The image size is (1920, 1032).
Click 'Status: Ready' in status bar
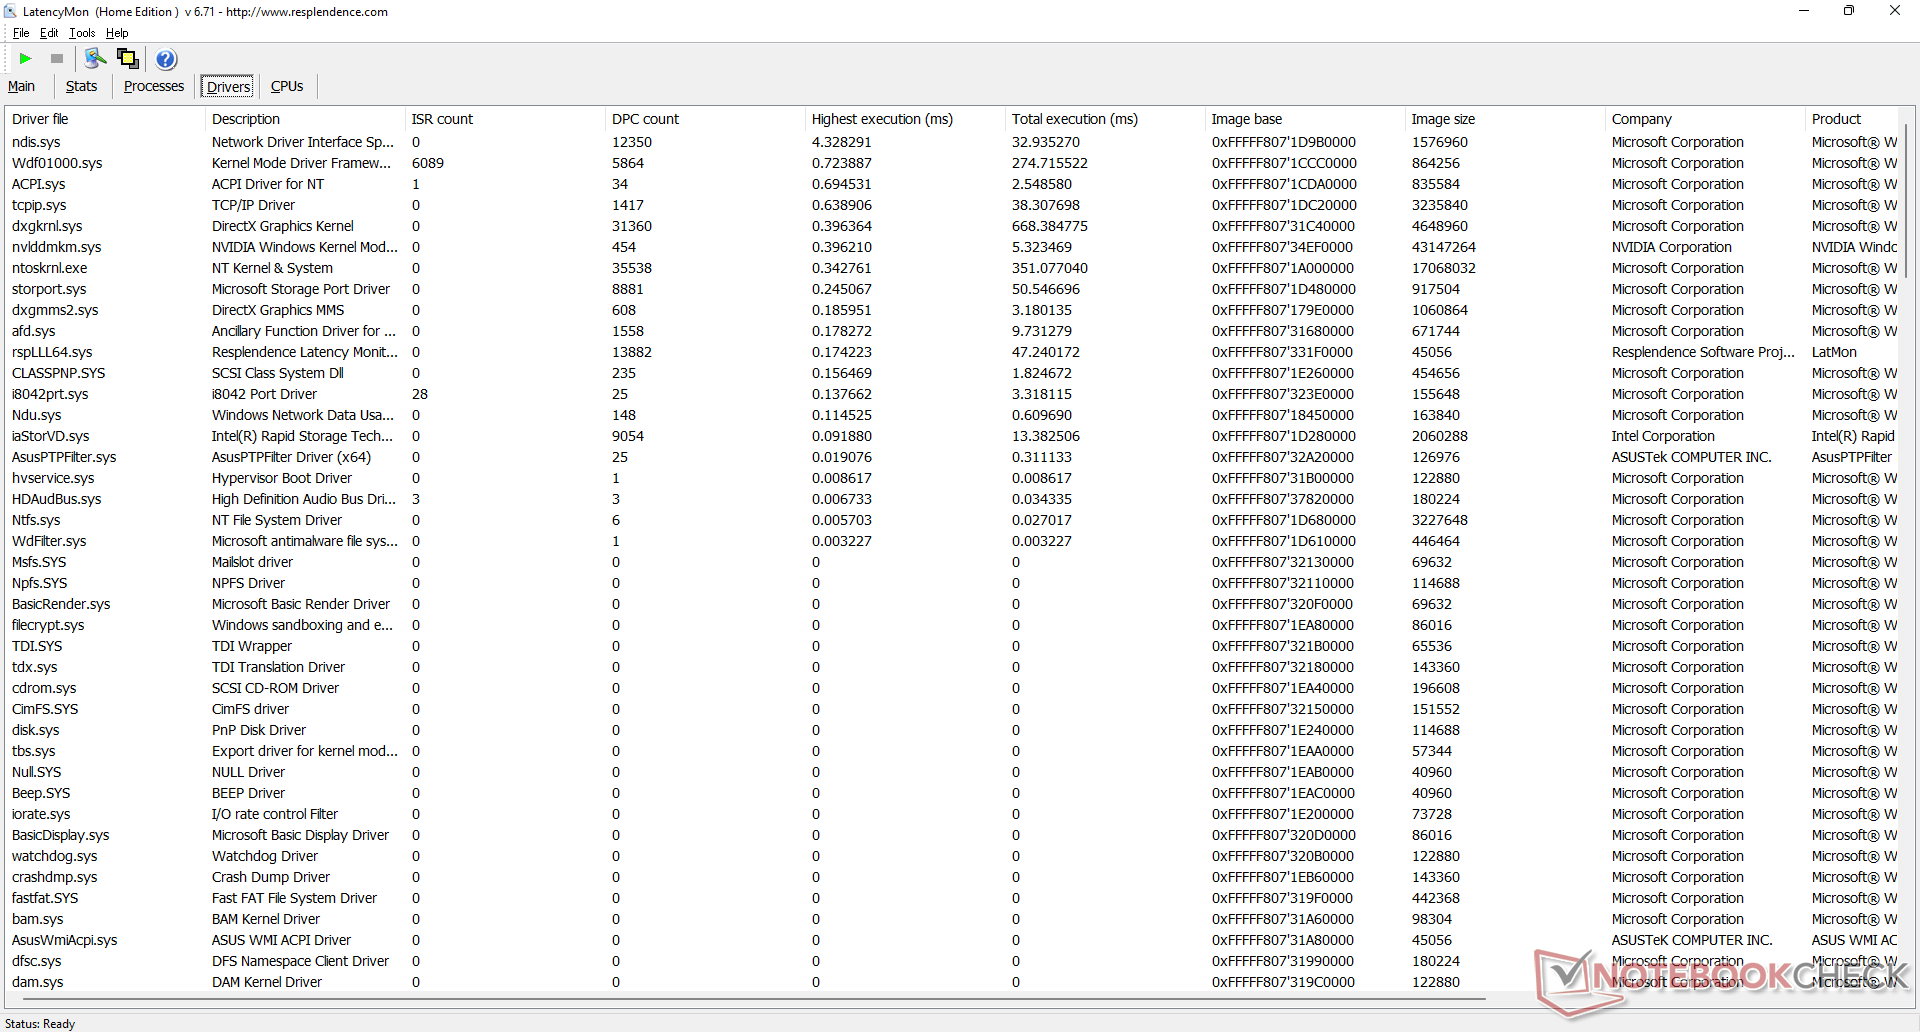(x=40, y=1023)
